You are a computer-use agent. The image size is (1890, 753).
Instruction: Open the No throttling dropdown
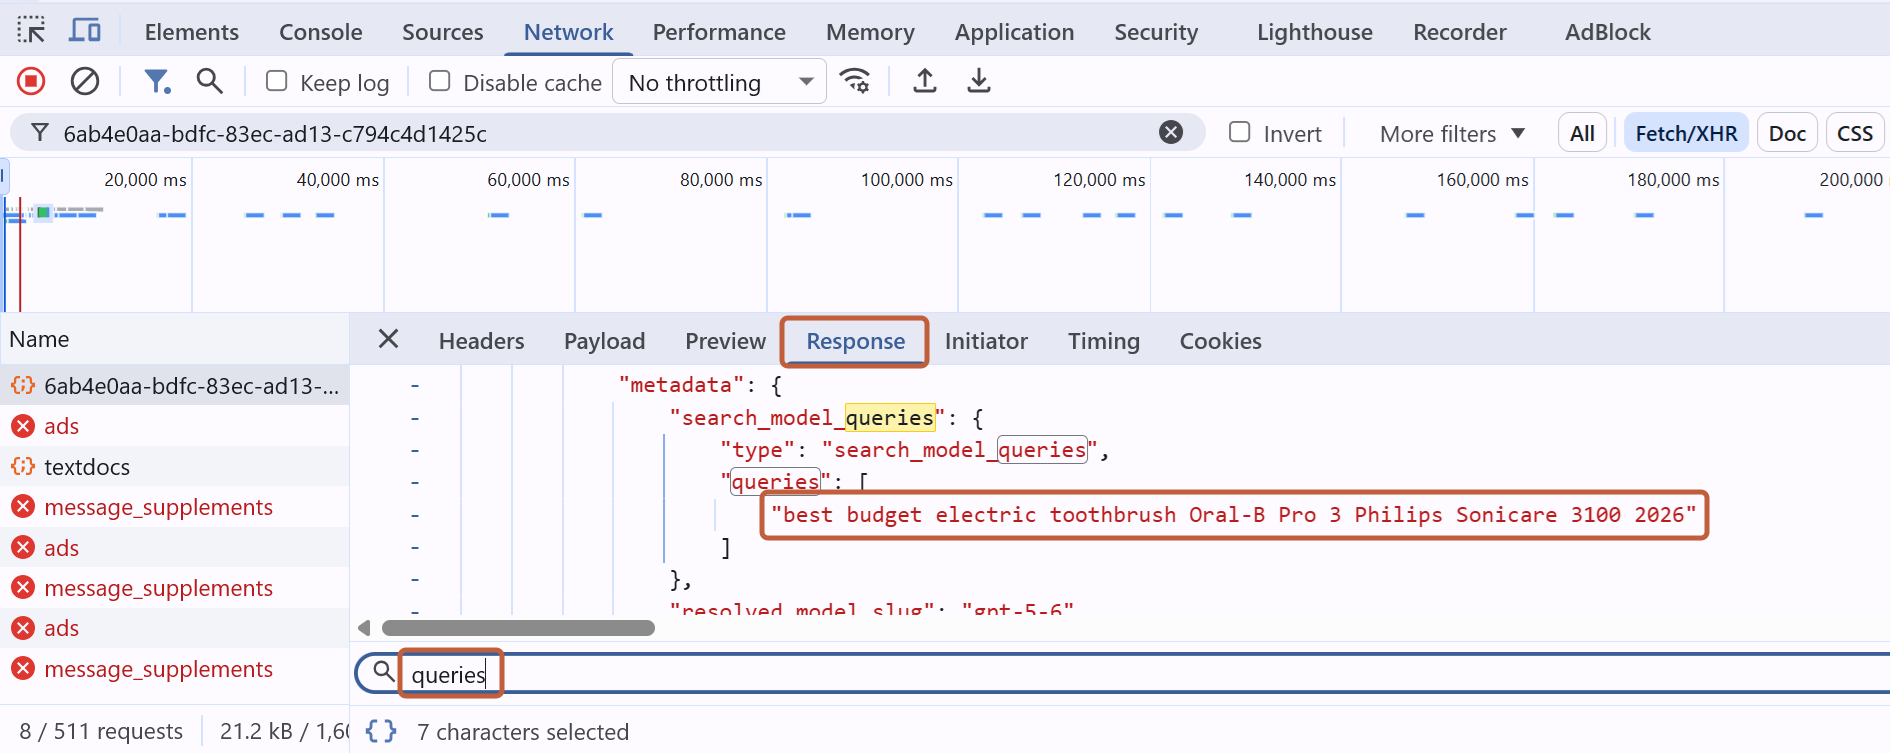[x=720, y=82]
